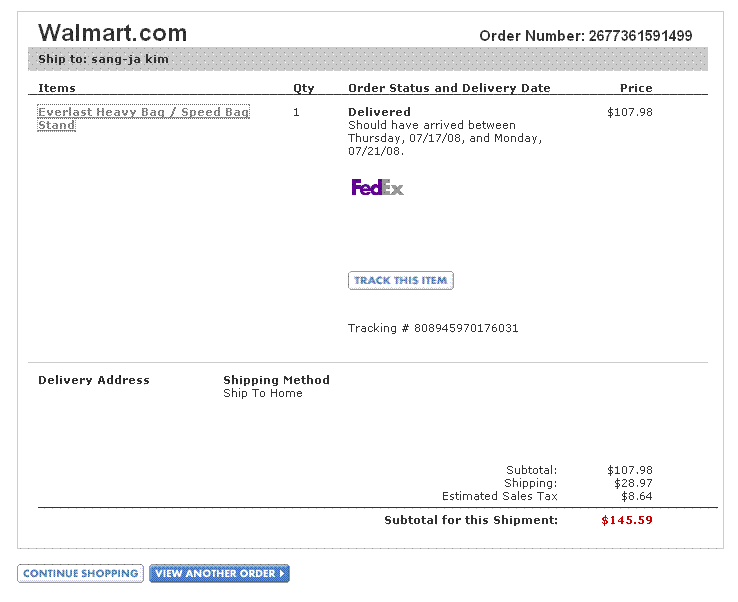Click the View Another Order button
The width and height of the screenshot is (738, 602).
point(219,573)
